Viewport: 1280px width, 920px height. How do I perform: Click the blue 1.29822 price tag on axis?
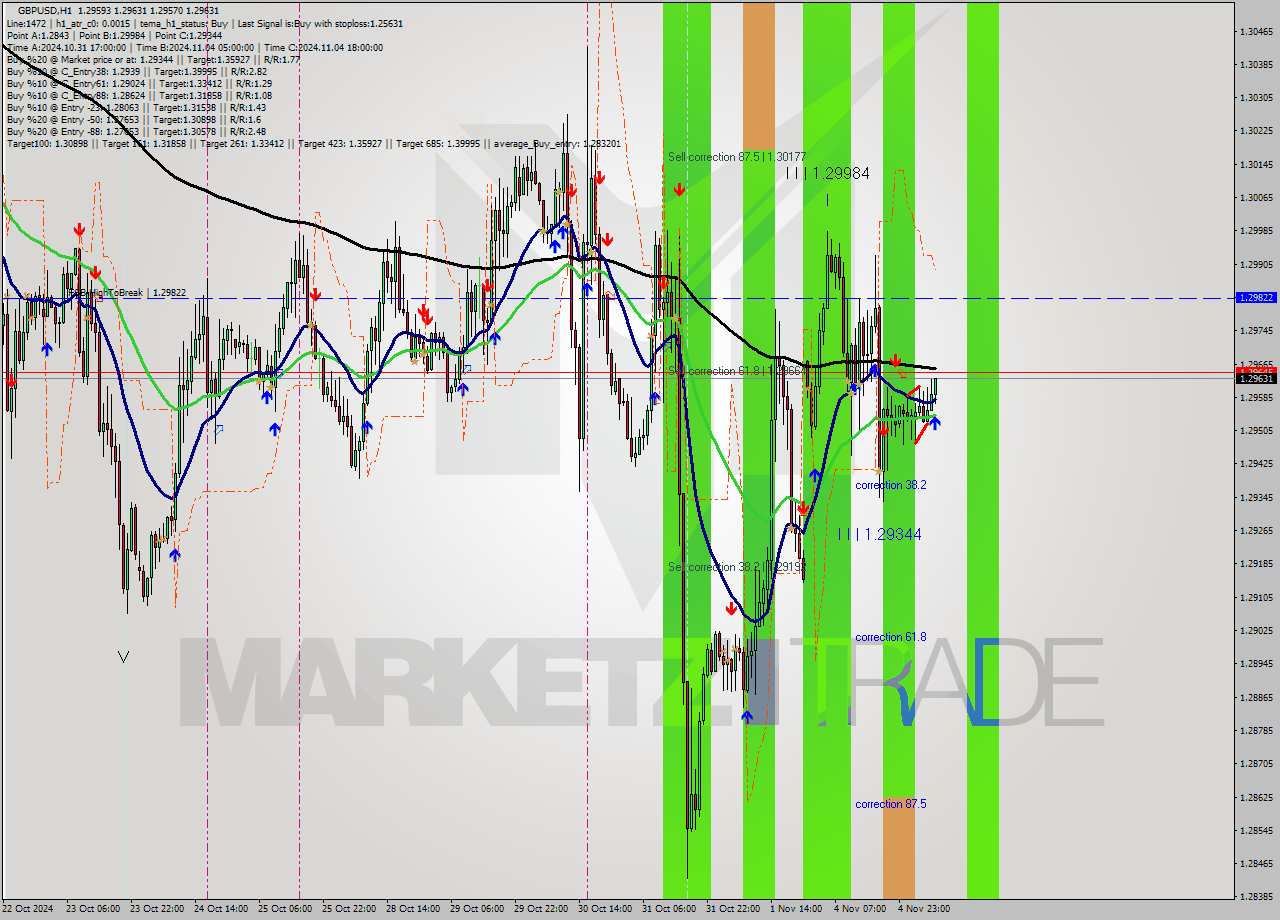[x=1256, y=298]
